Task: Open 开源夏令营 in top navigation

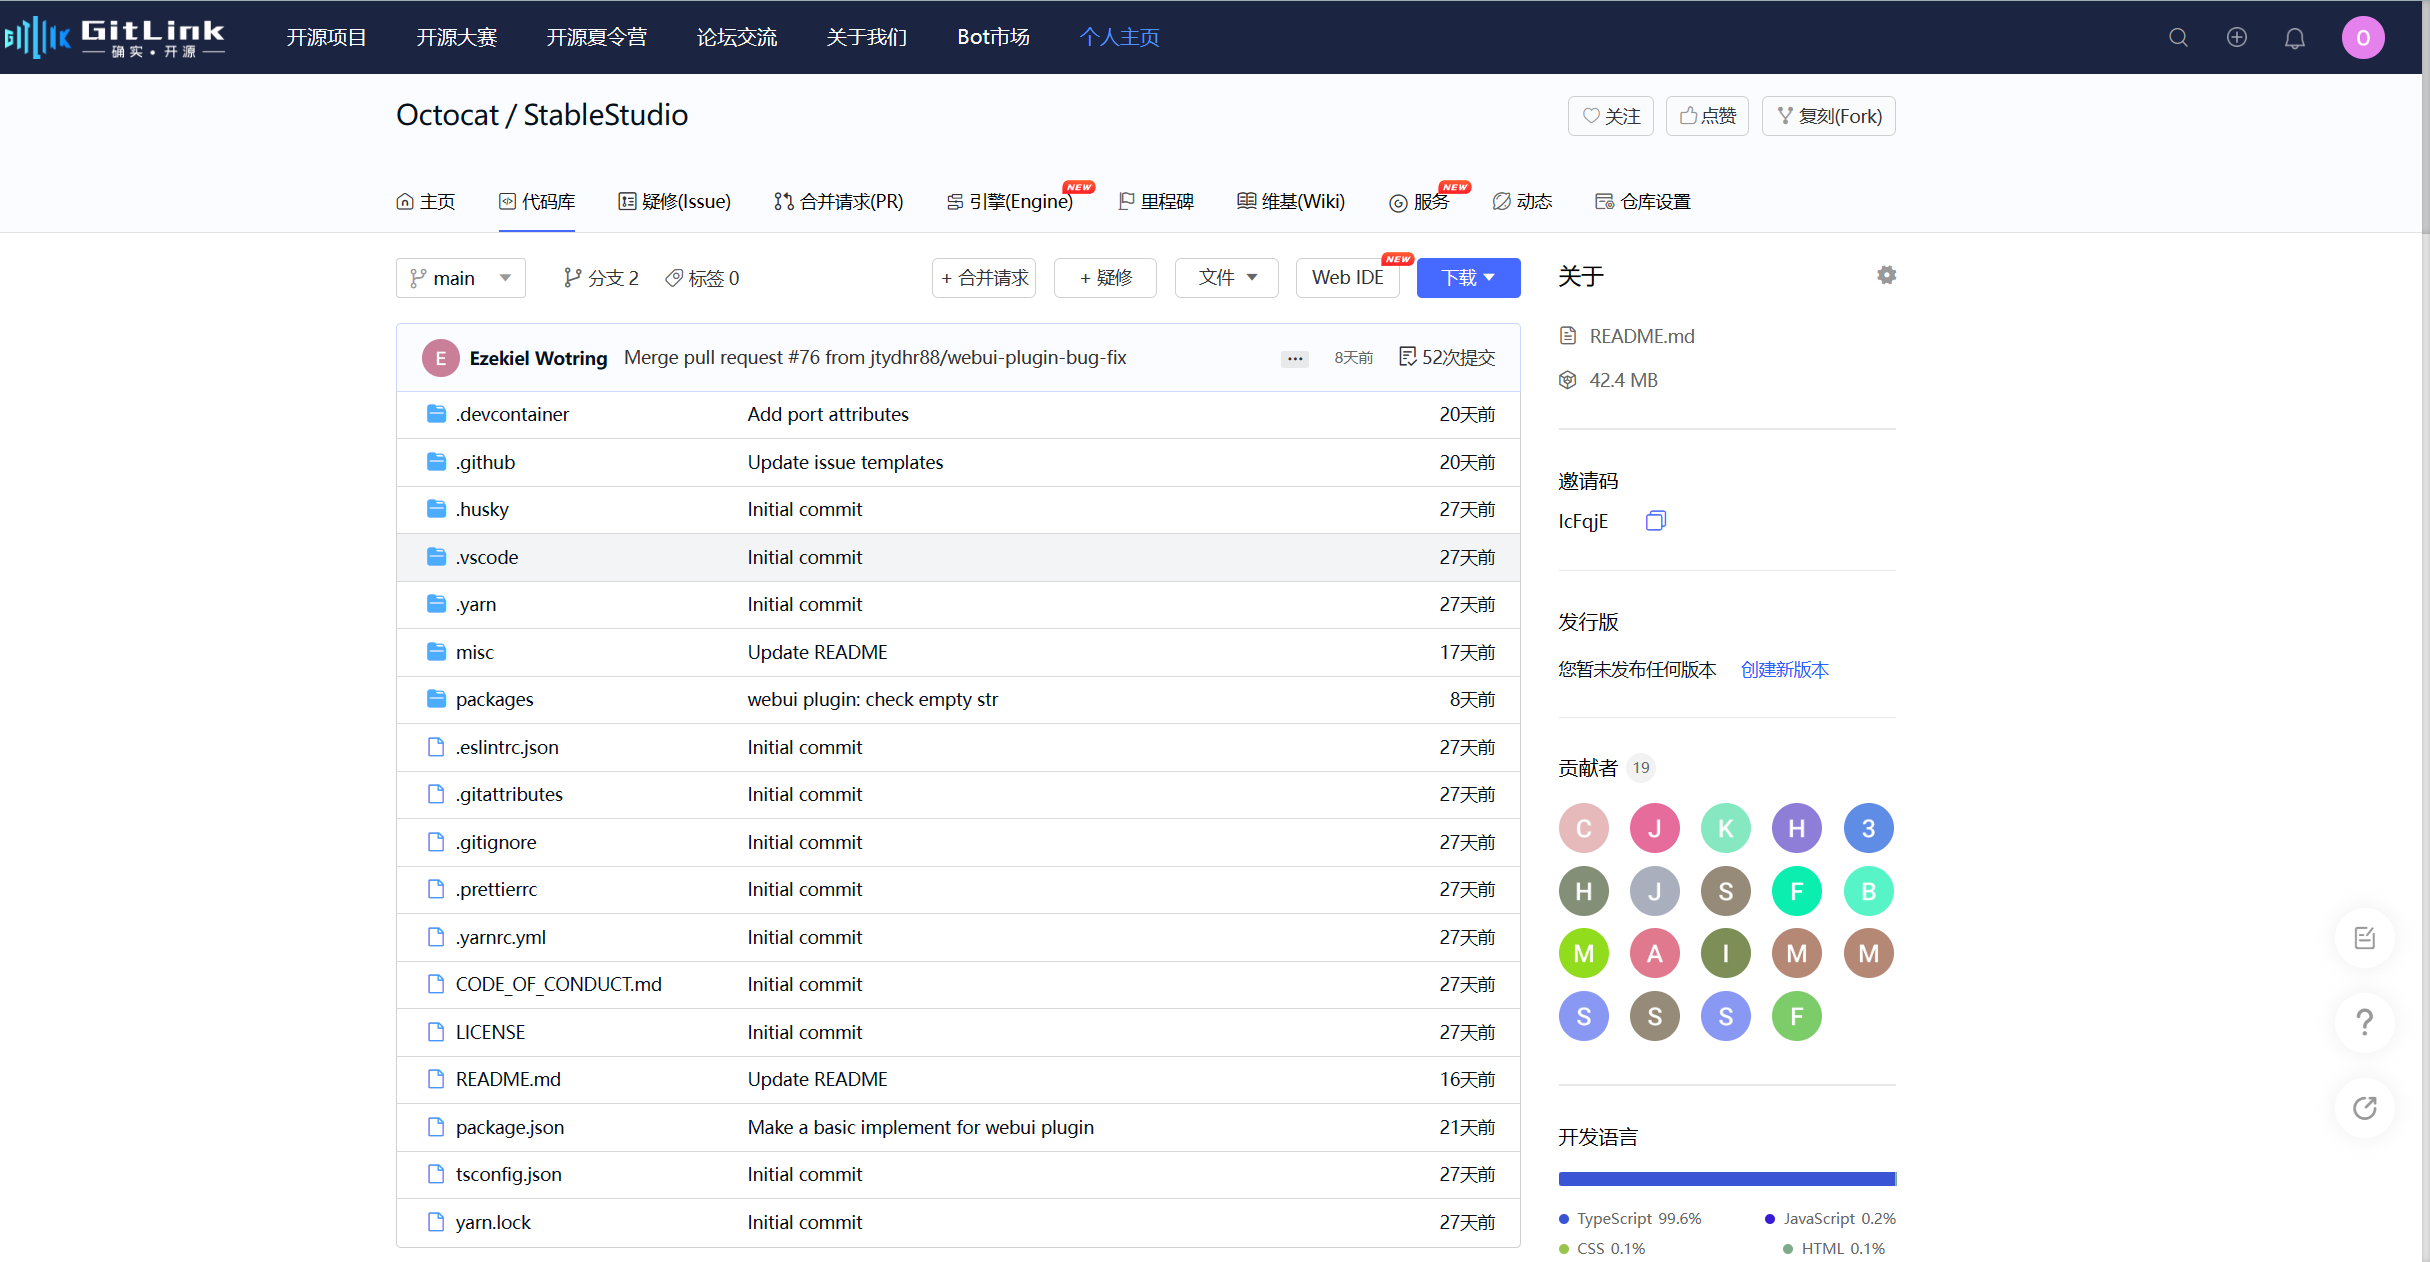Action: (597, 37)
